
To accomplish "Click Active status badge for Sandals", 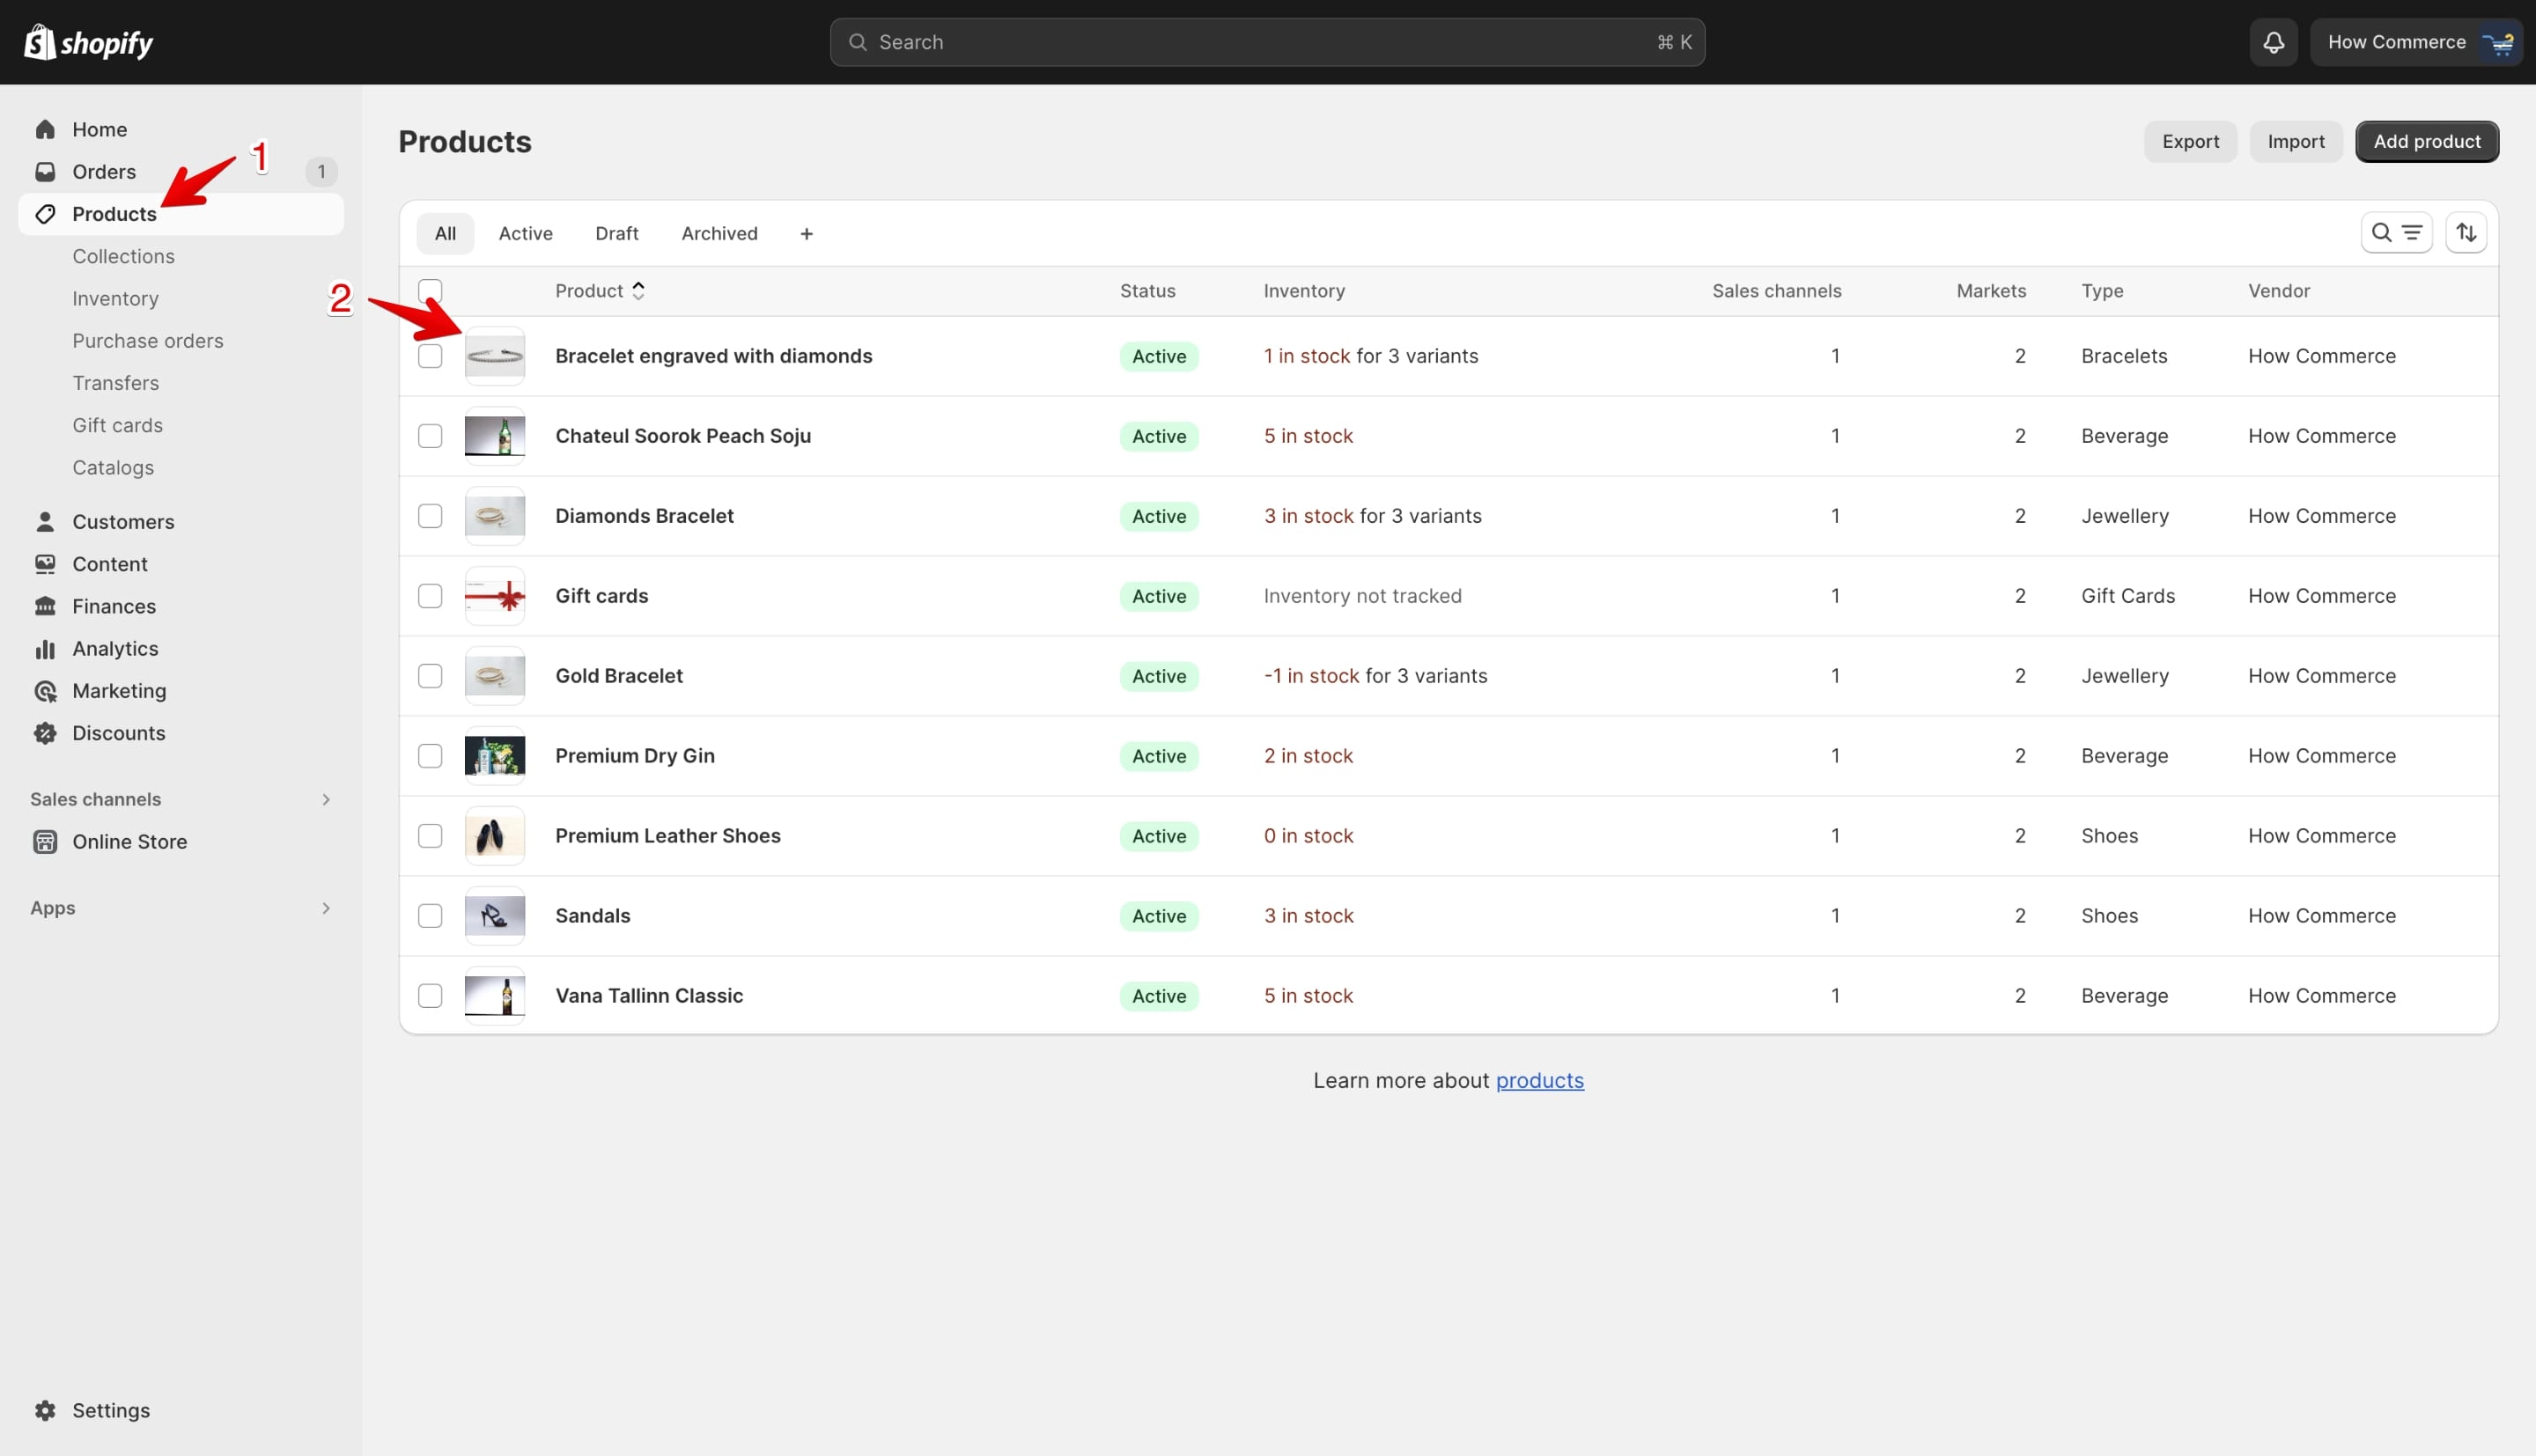I will point(1159,916).
